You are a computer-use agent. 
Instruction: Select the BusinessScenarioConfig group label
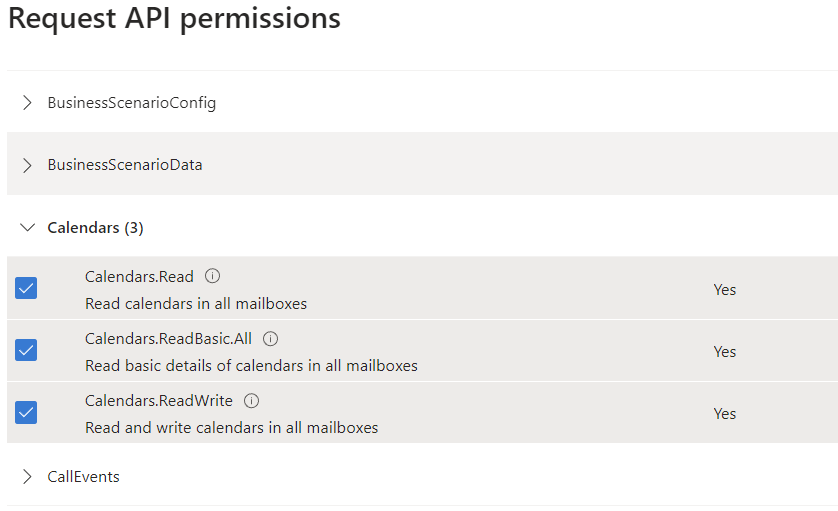coord(131,103)
